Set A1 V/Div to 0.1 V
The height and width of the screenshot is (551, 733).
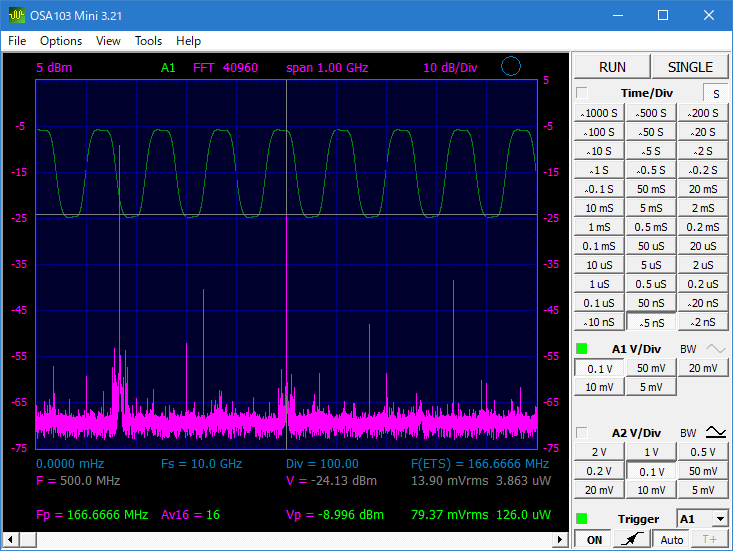(599, 368)
